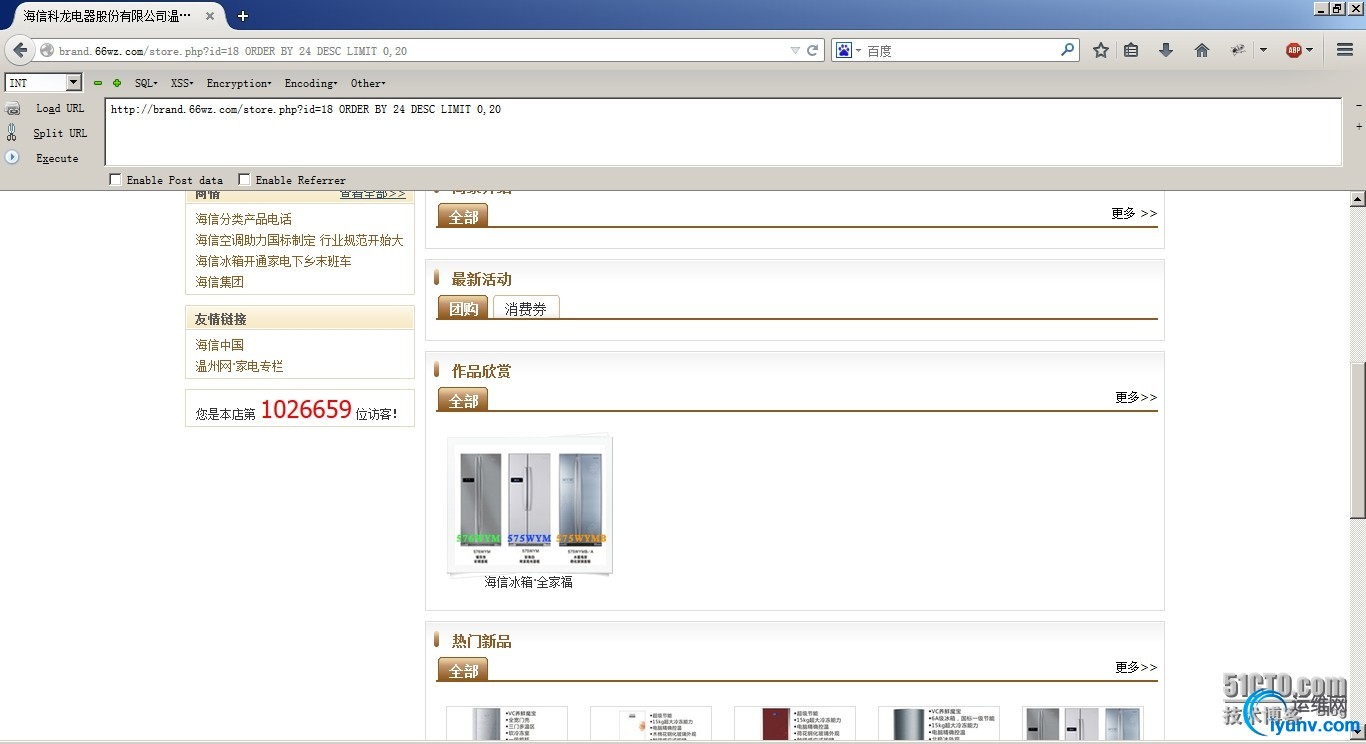
Task: Click the Adblock Plus ABP icon
Action: coord(1294,50)
